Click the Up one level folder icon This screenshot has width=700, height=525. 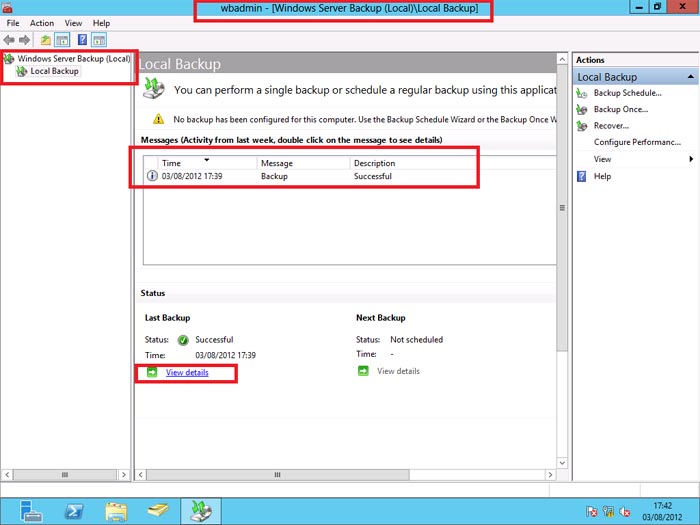(x=46, y=40)
